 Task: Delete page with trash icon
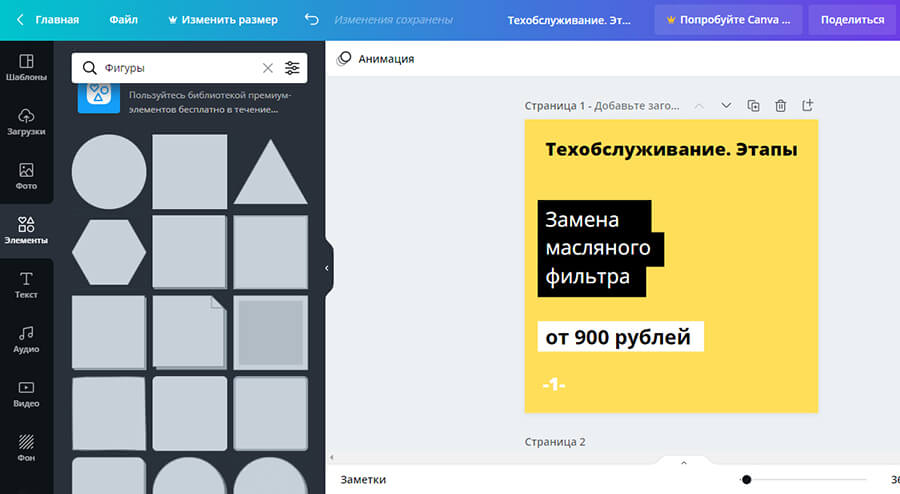point(781,105)
